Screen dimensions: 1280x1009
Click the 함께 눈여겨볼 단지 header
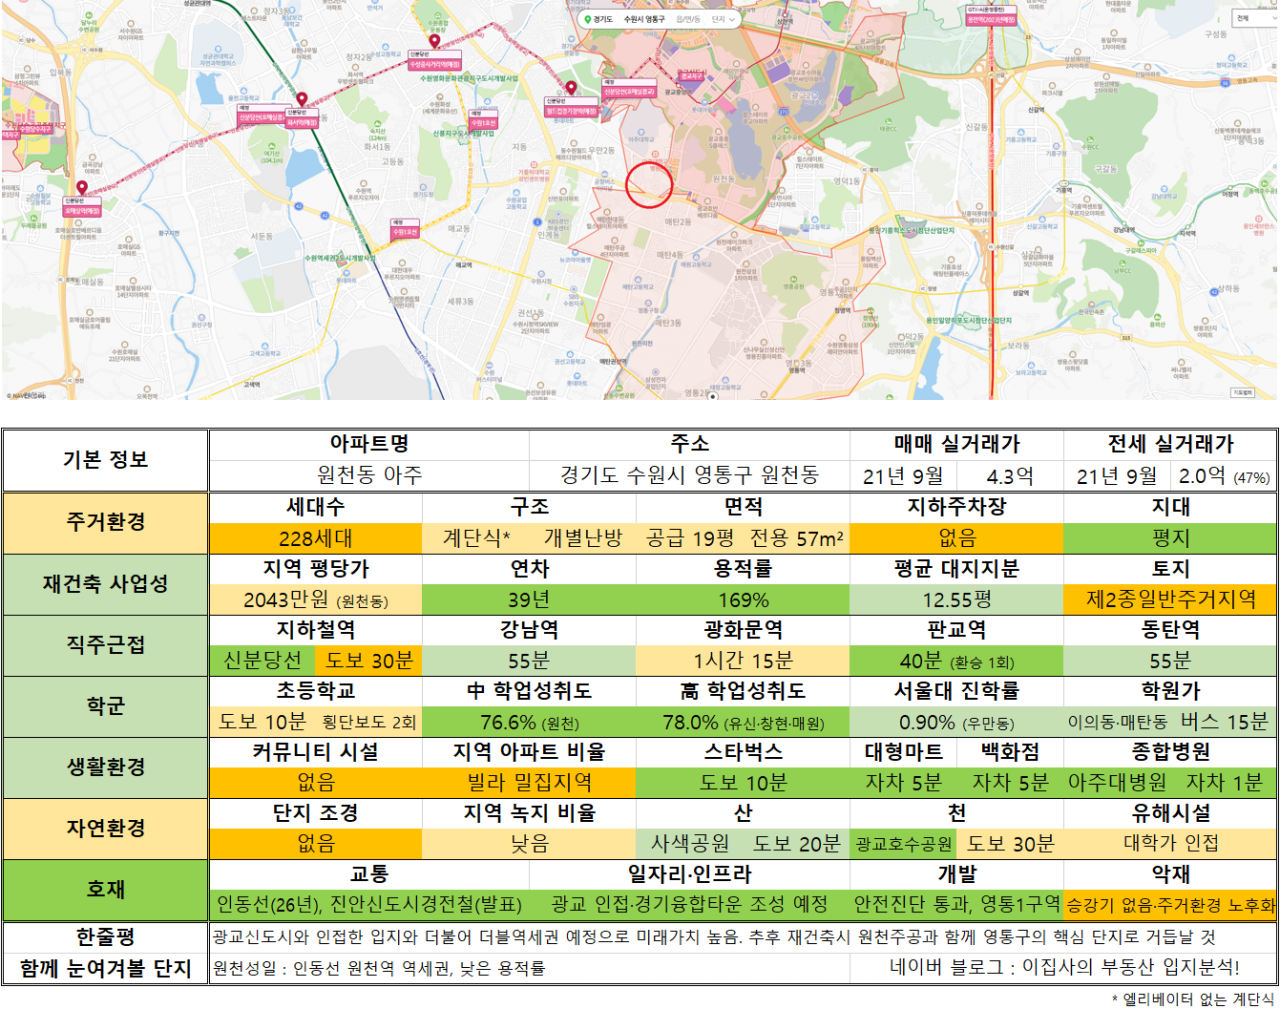(105, 968)
